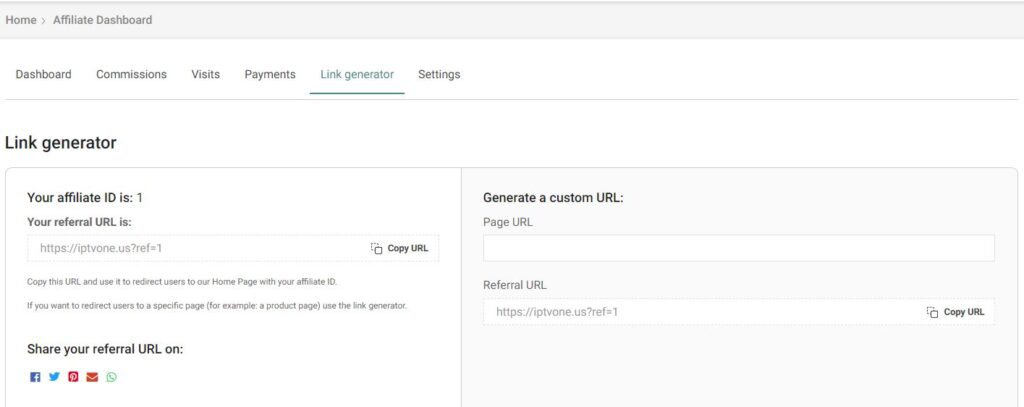Open the Payments tab
Screen dimensions: 1024x407
coord(270,74)
